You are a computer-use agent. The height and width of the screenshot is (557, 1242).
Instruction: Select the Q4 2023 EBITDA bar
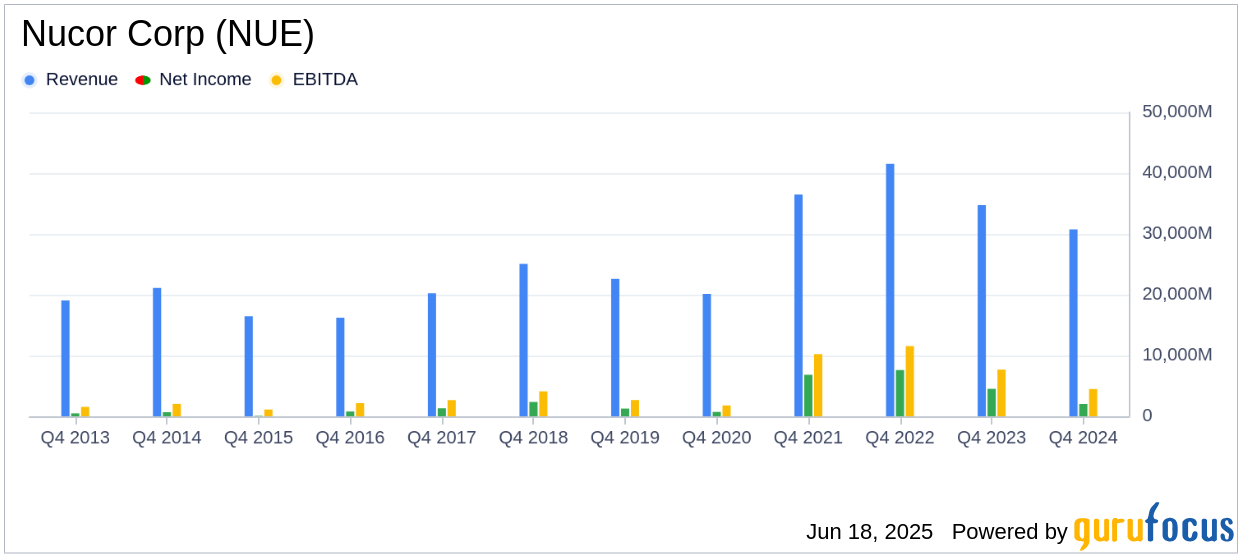point(1001,393)
